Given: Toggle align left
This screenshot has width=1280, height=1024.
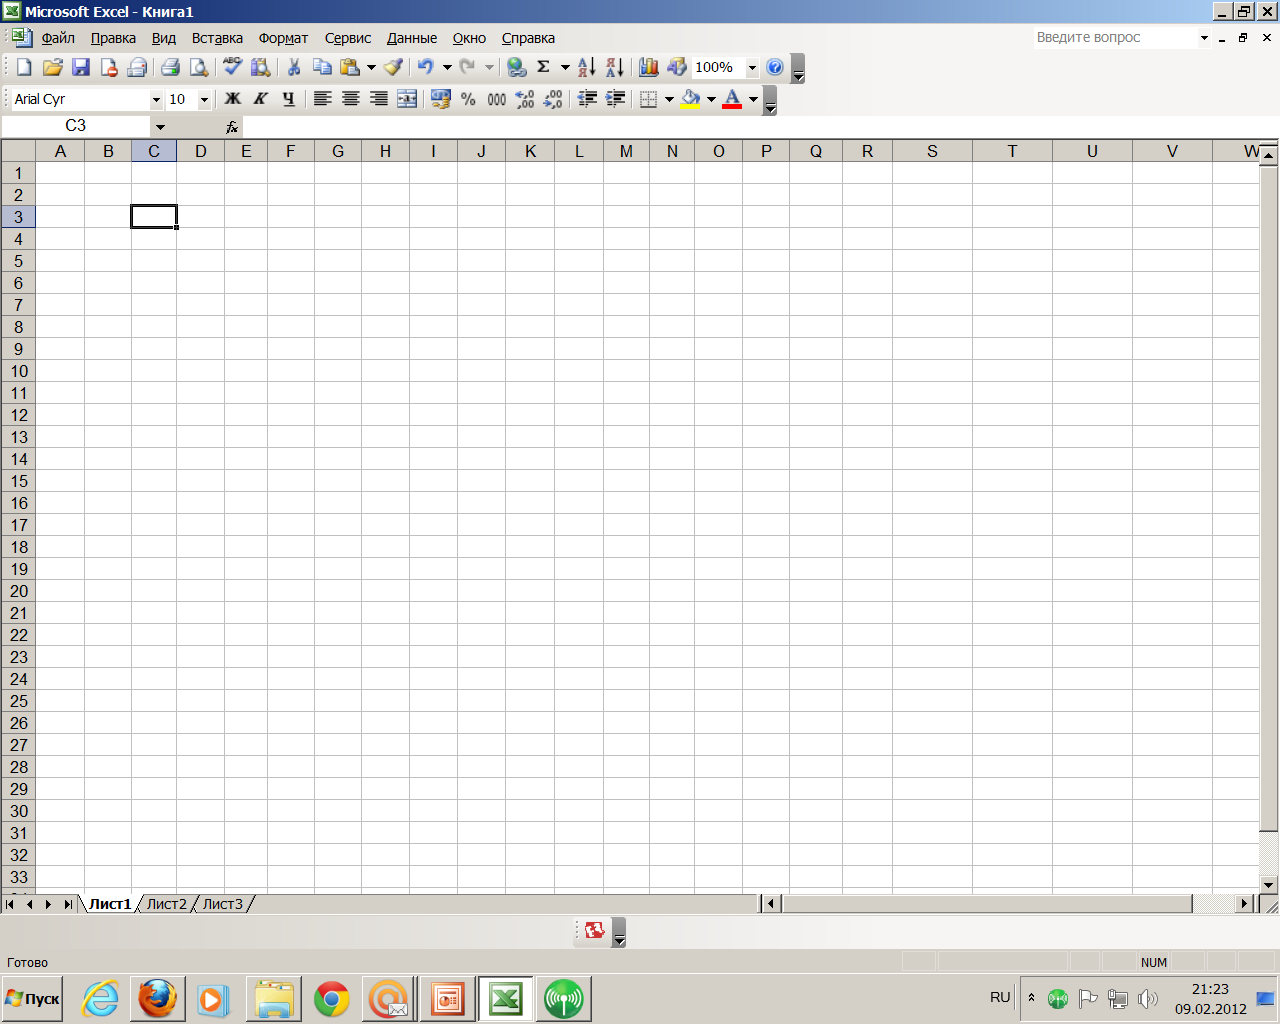Looking at the screenshot, I should click(322, 99).
